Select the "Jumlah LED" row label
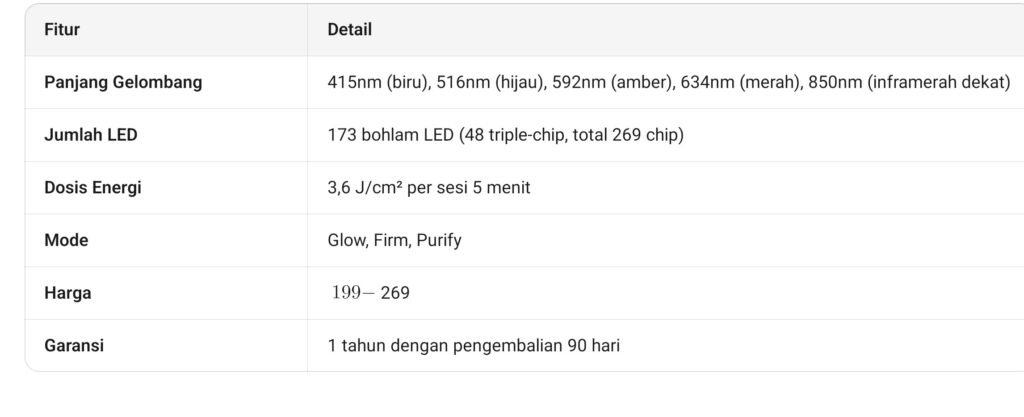1024x417 pixels. (x=91, y=135)
